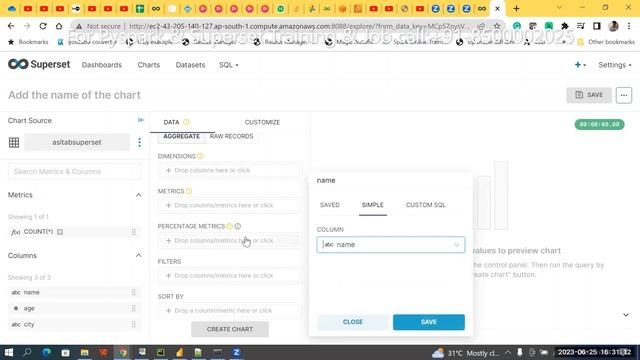Open File Explorer from the taskbar
Screen dimensions: 640x360
click(84, 352)
